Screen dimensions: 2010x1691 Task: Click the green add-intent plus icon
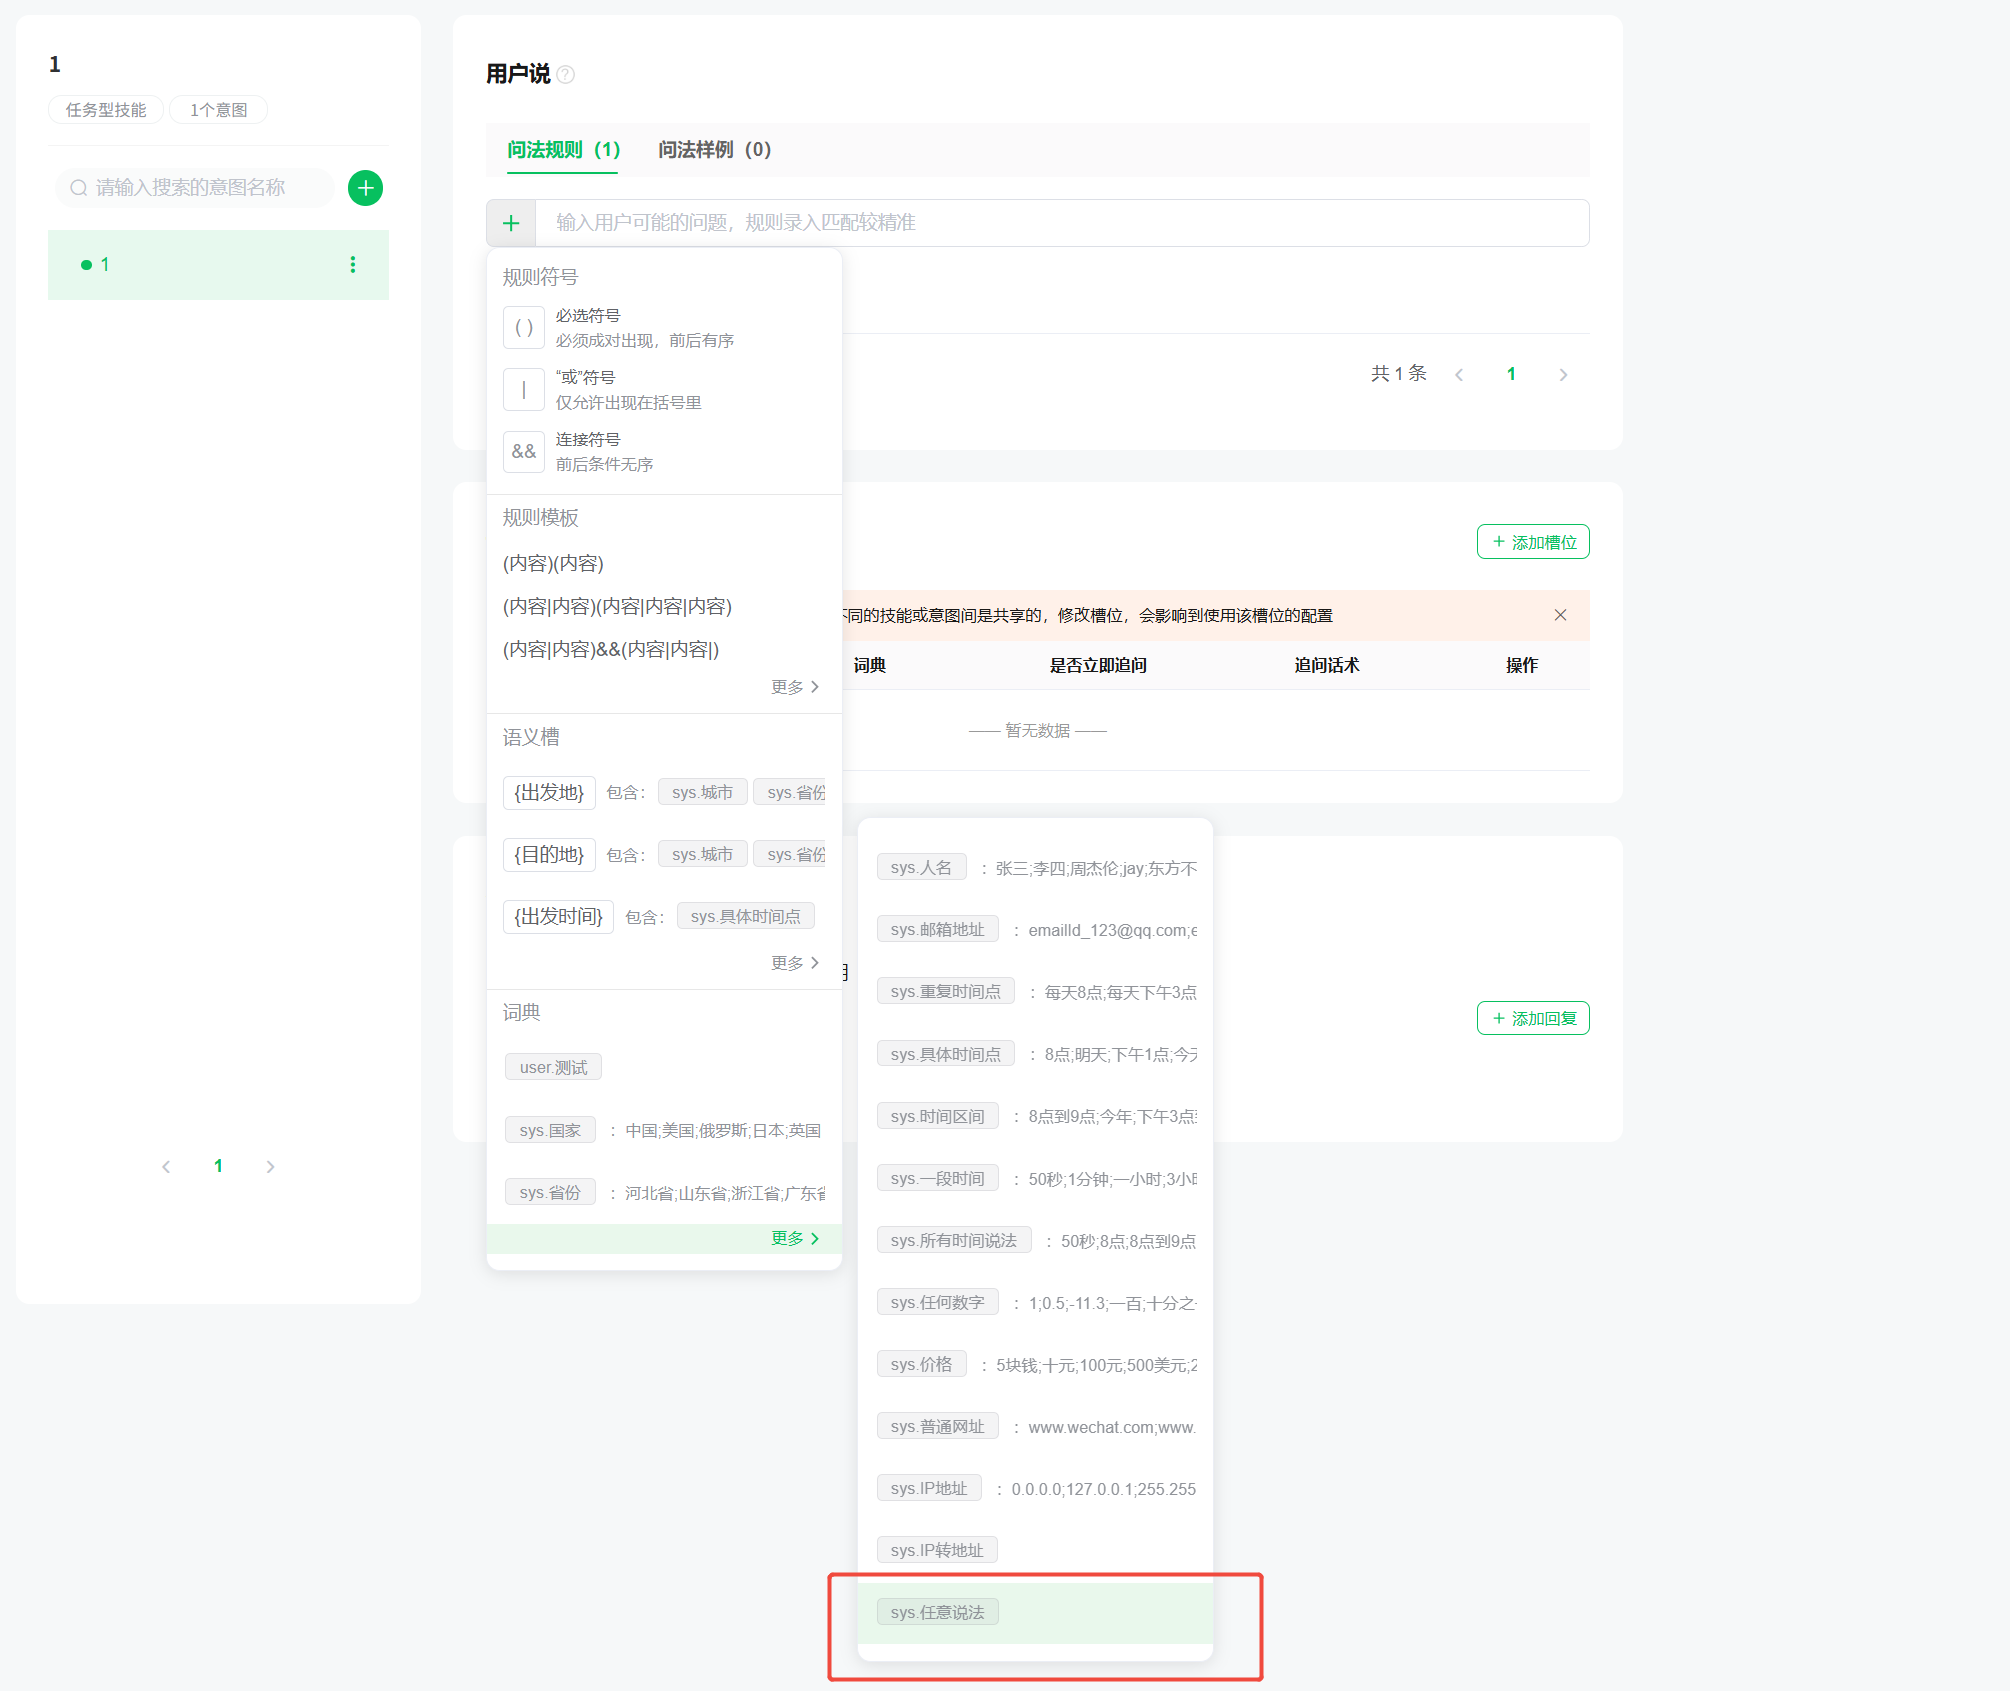tap(365, 188)
